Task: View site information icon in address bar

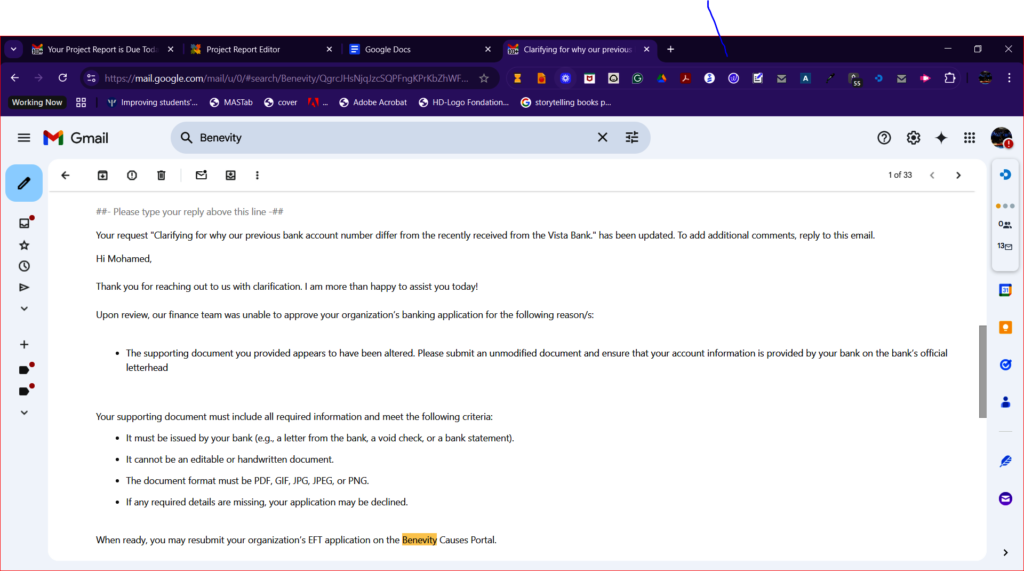Action: click(x=91, y=78)
